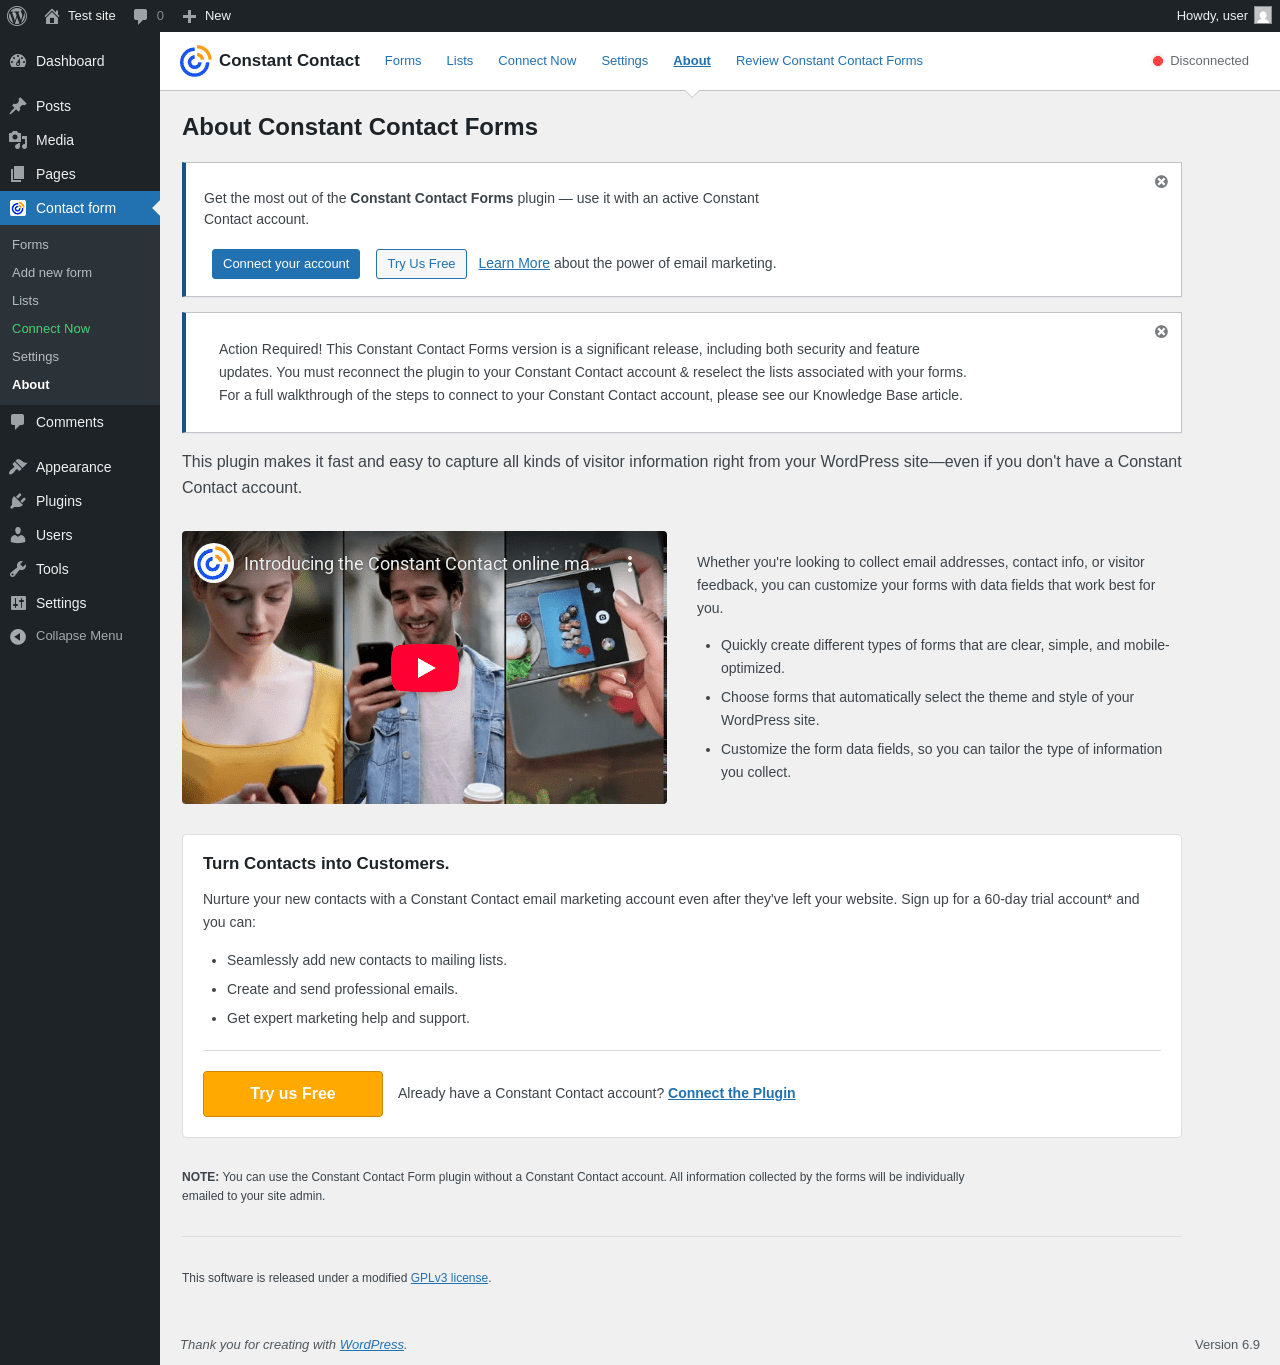Image resolution: width=1280 pixels, height=1365 pixels.
Task: Click the plus New icon in admin bar
Action: (190, 16)
